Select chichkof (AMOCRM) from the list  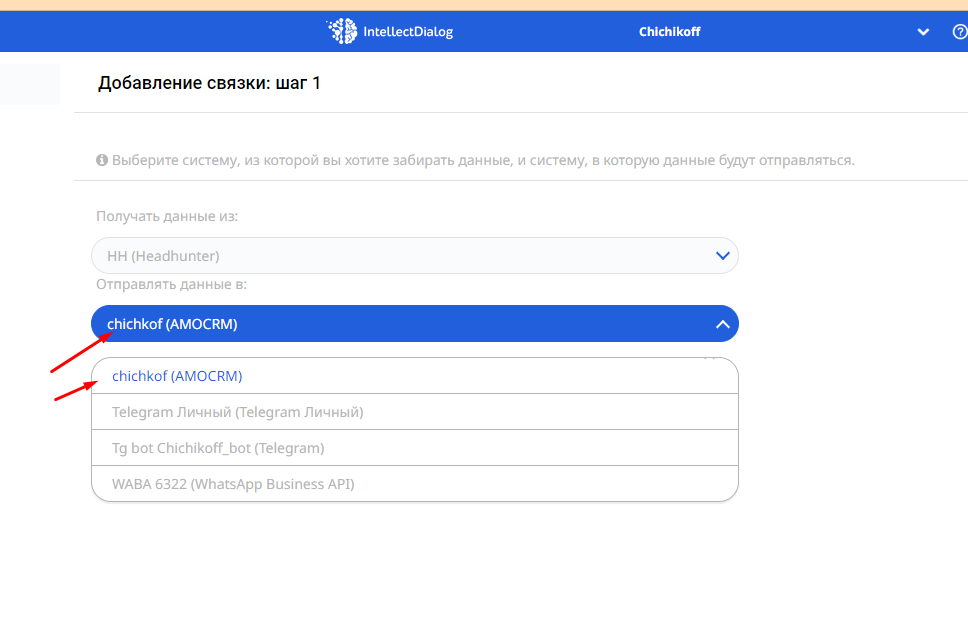click(177, 376)
